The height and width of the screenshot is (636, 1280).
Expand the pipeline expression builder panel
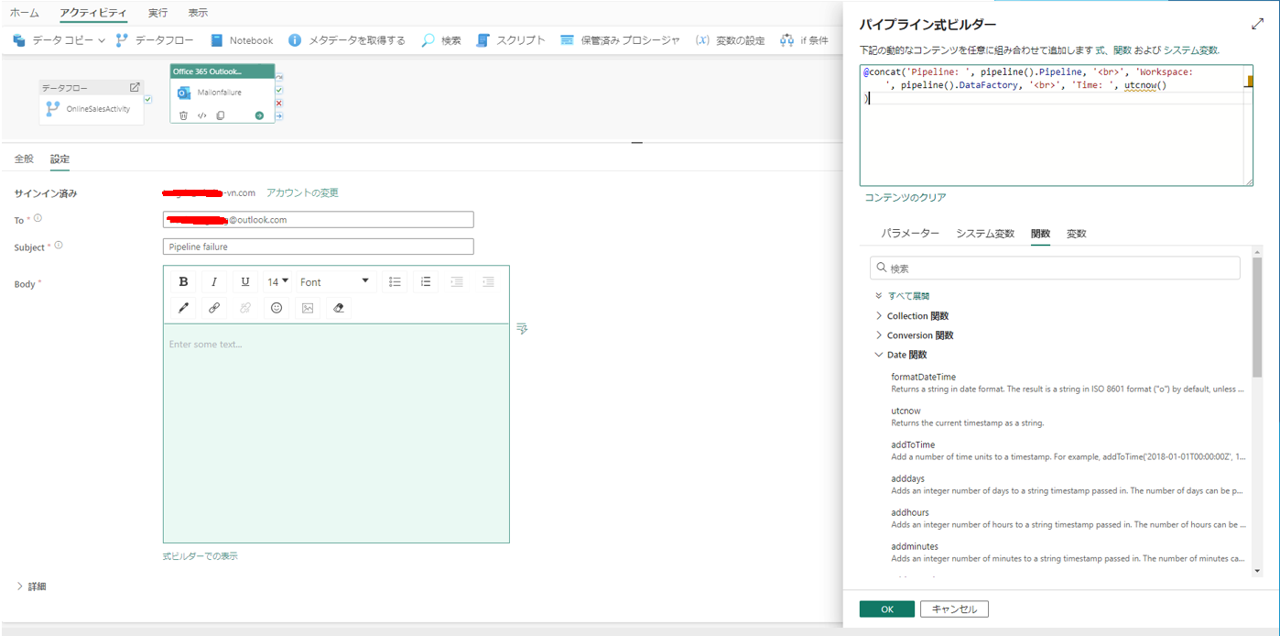click(1257, 23)
